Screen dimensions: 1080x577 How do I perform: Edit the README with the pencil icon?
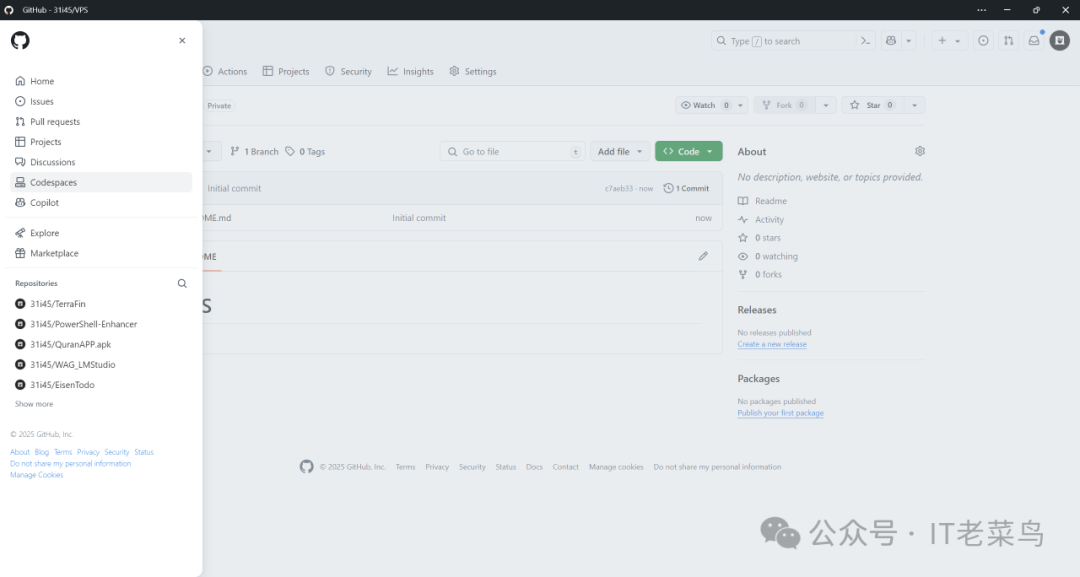703,256
